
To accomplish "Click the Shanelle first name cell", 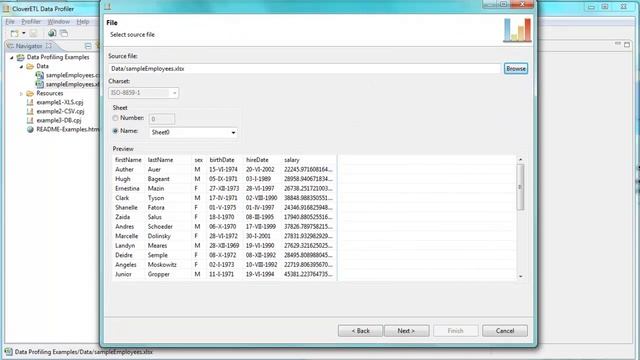I will click(x=126, y=207).
